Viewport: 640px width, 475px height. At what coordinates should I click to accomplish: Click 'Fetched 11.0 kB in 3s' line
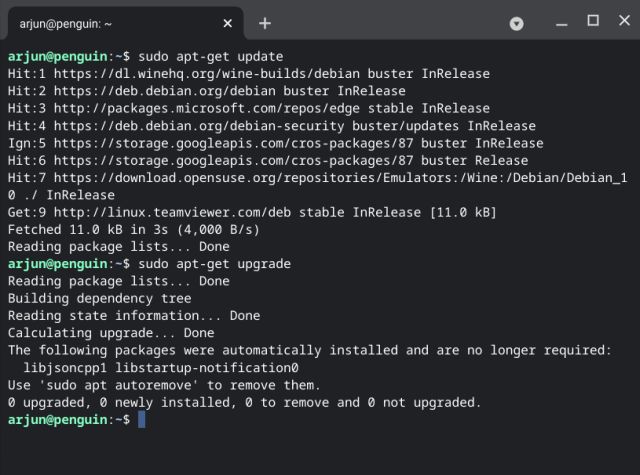[133, 230]
